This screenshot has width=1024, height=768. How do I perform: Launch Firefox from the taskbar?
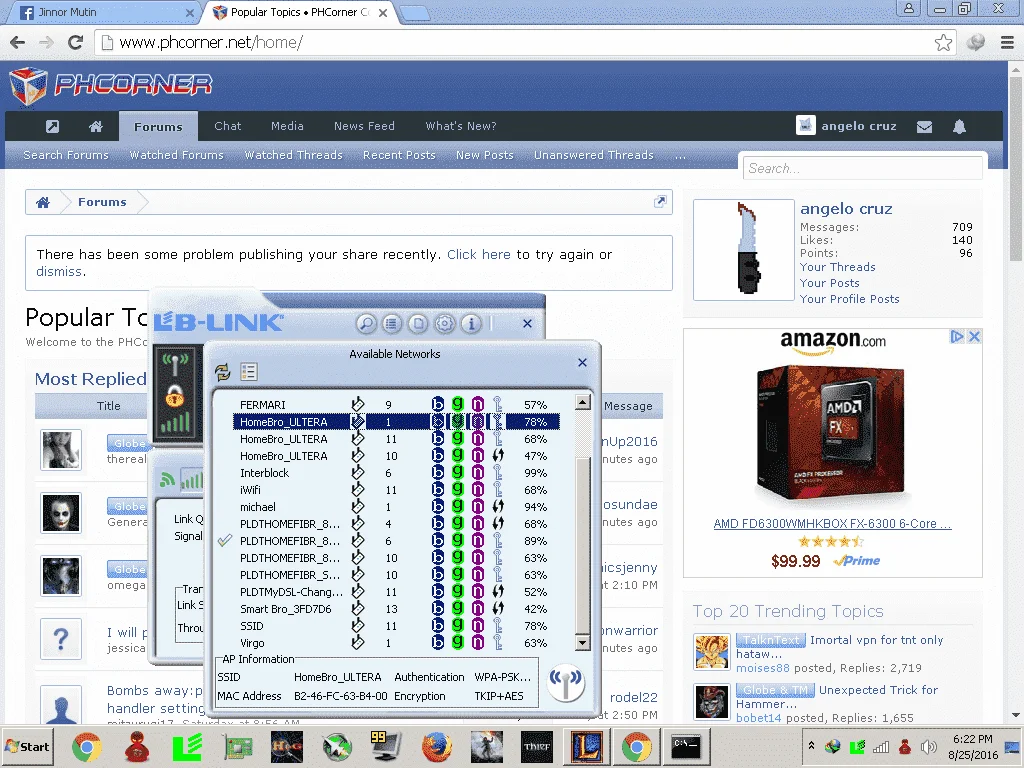pyautogui.click(x=436, y=747)
